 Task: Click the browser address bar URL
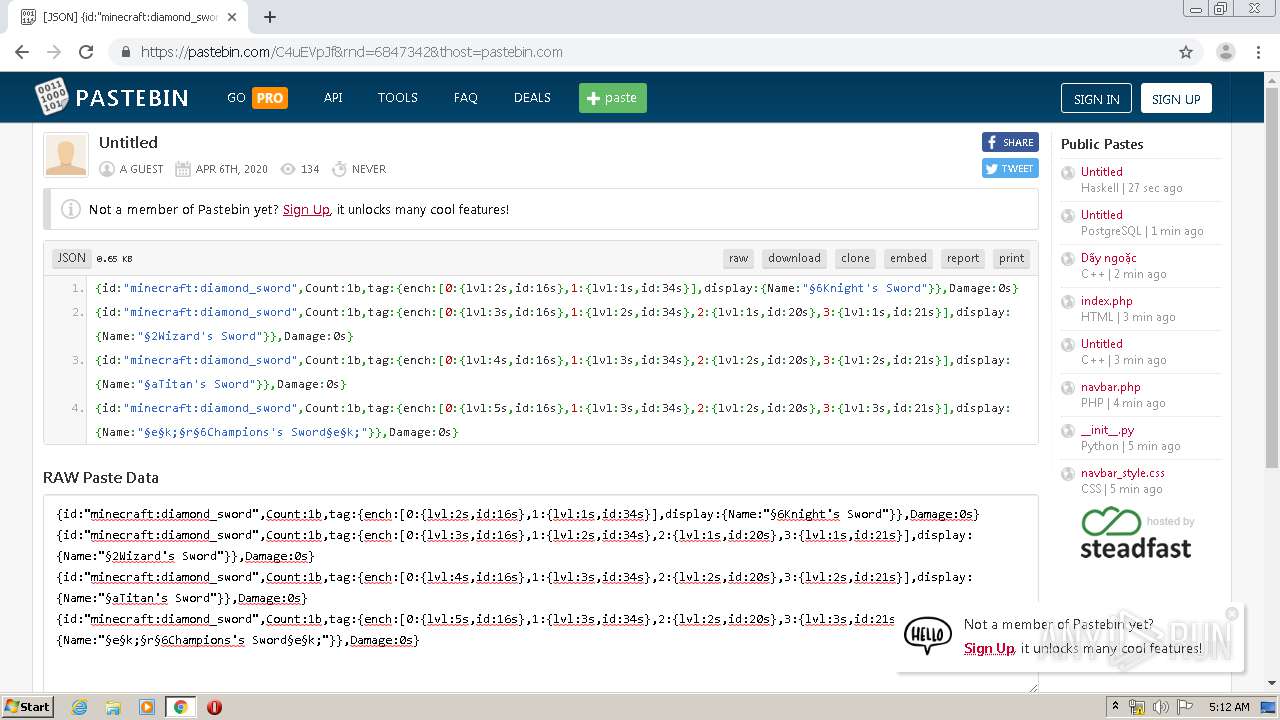pos(351,52)
